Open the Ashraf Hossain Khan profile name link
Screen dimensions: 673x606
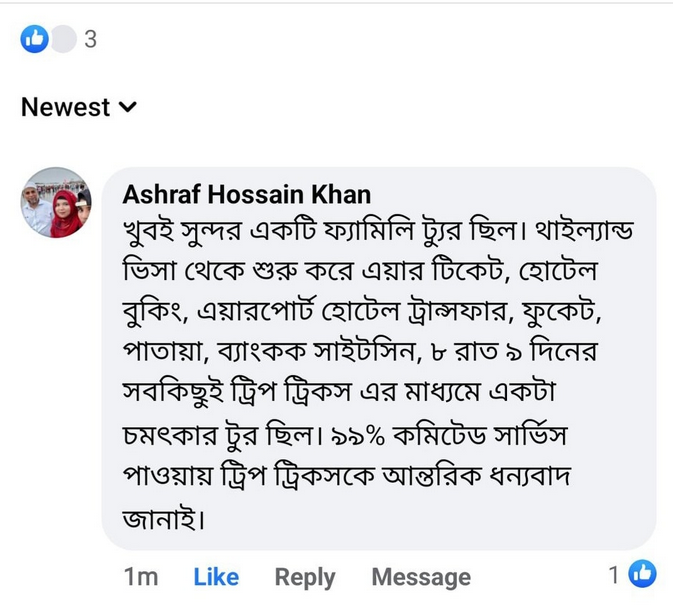(x=246, y=194)
